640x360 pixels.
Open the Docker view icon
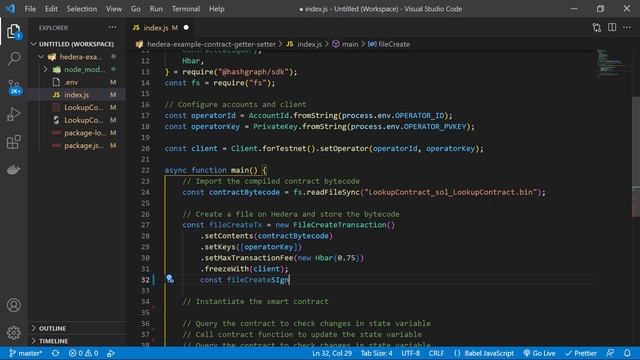click(13, 169)
